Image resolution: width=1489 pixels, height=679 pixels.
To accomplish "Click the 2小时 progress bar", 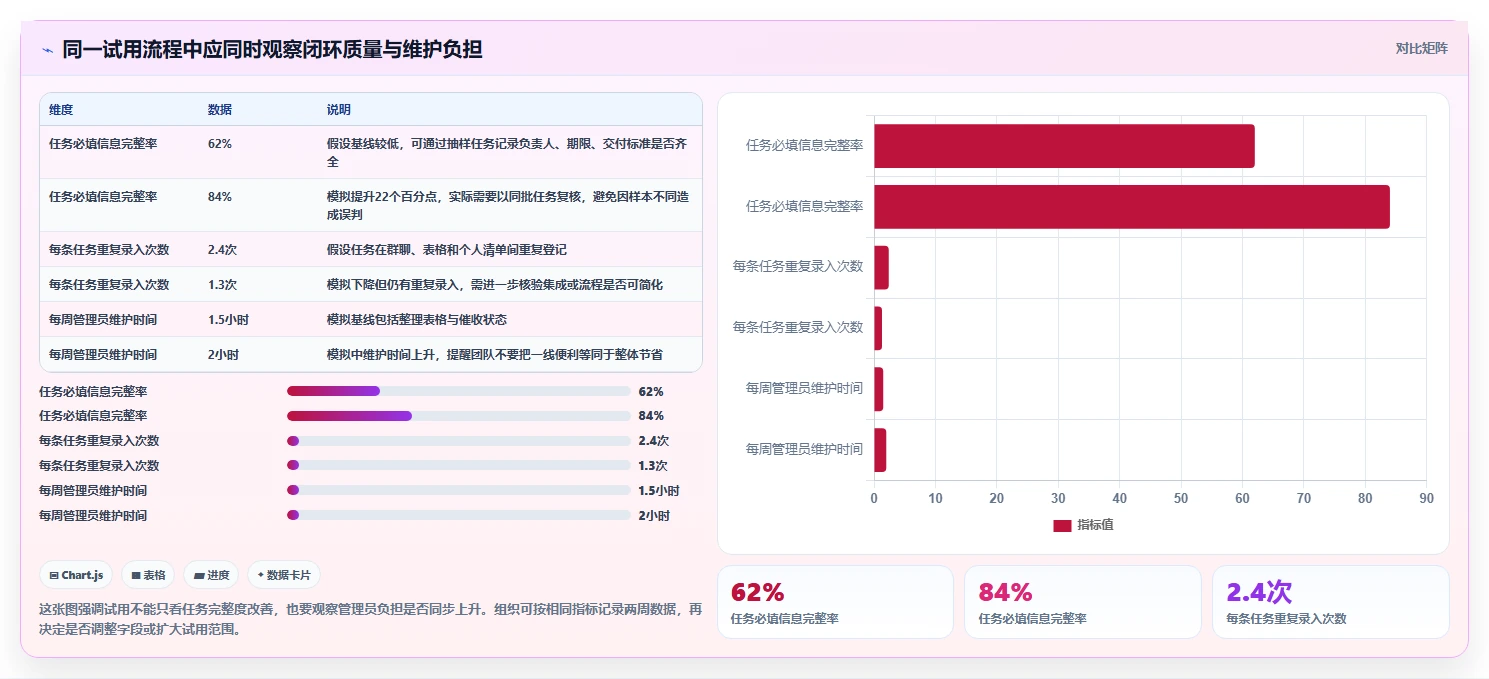I will [x=458, y=515].
